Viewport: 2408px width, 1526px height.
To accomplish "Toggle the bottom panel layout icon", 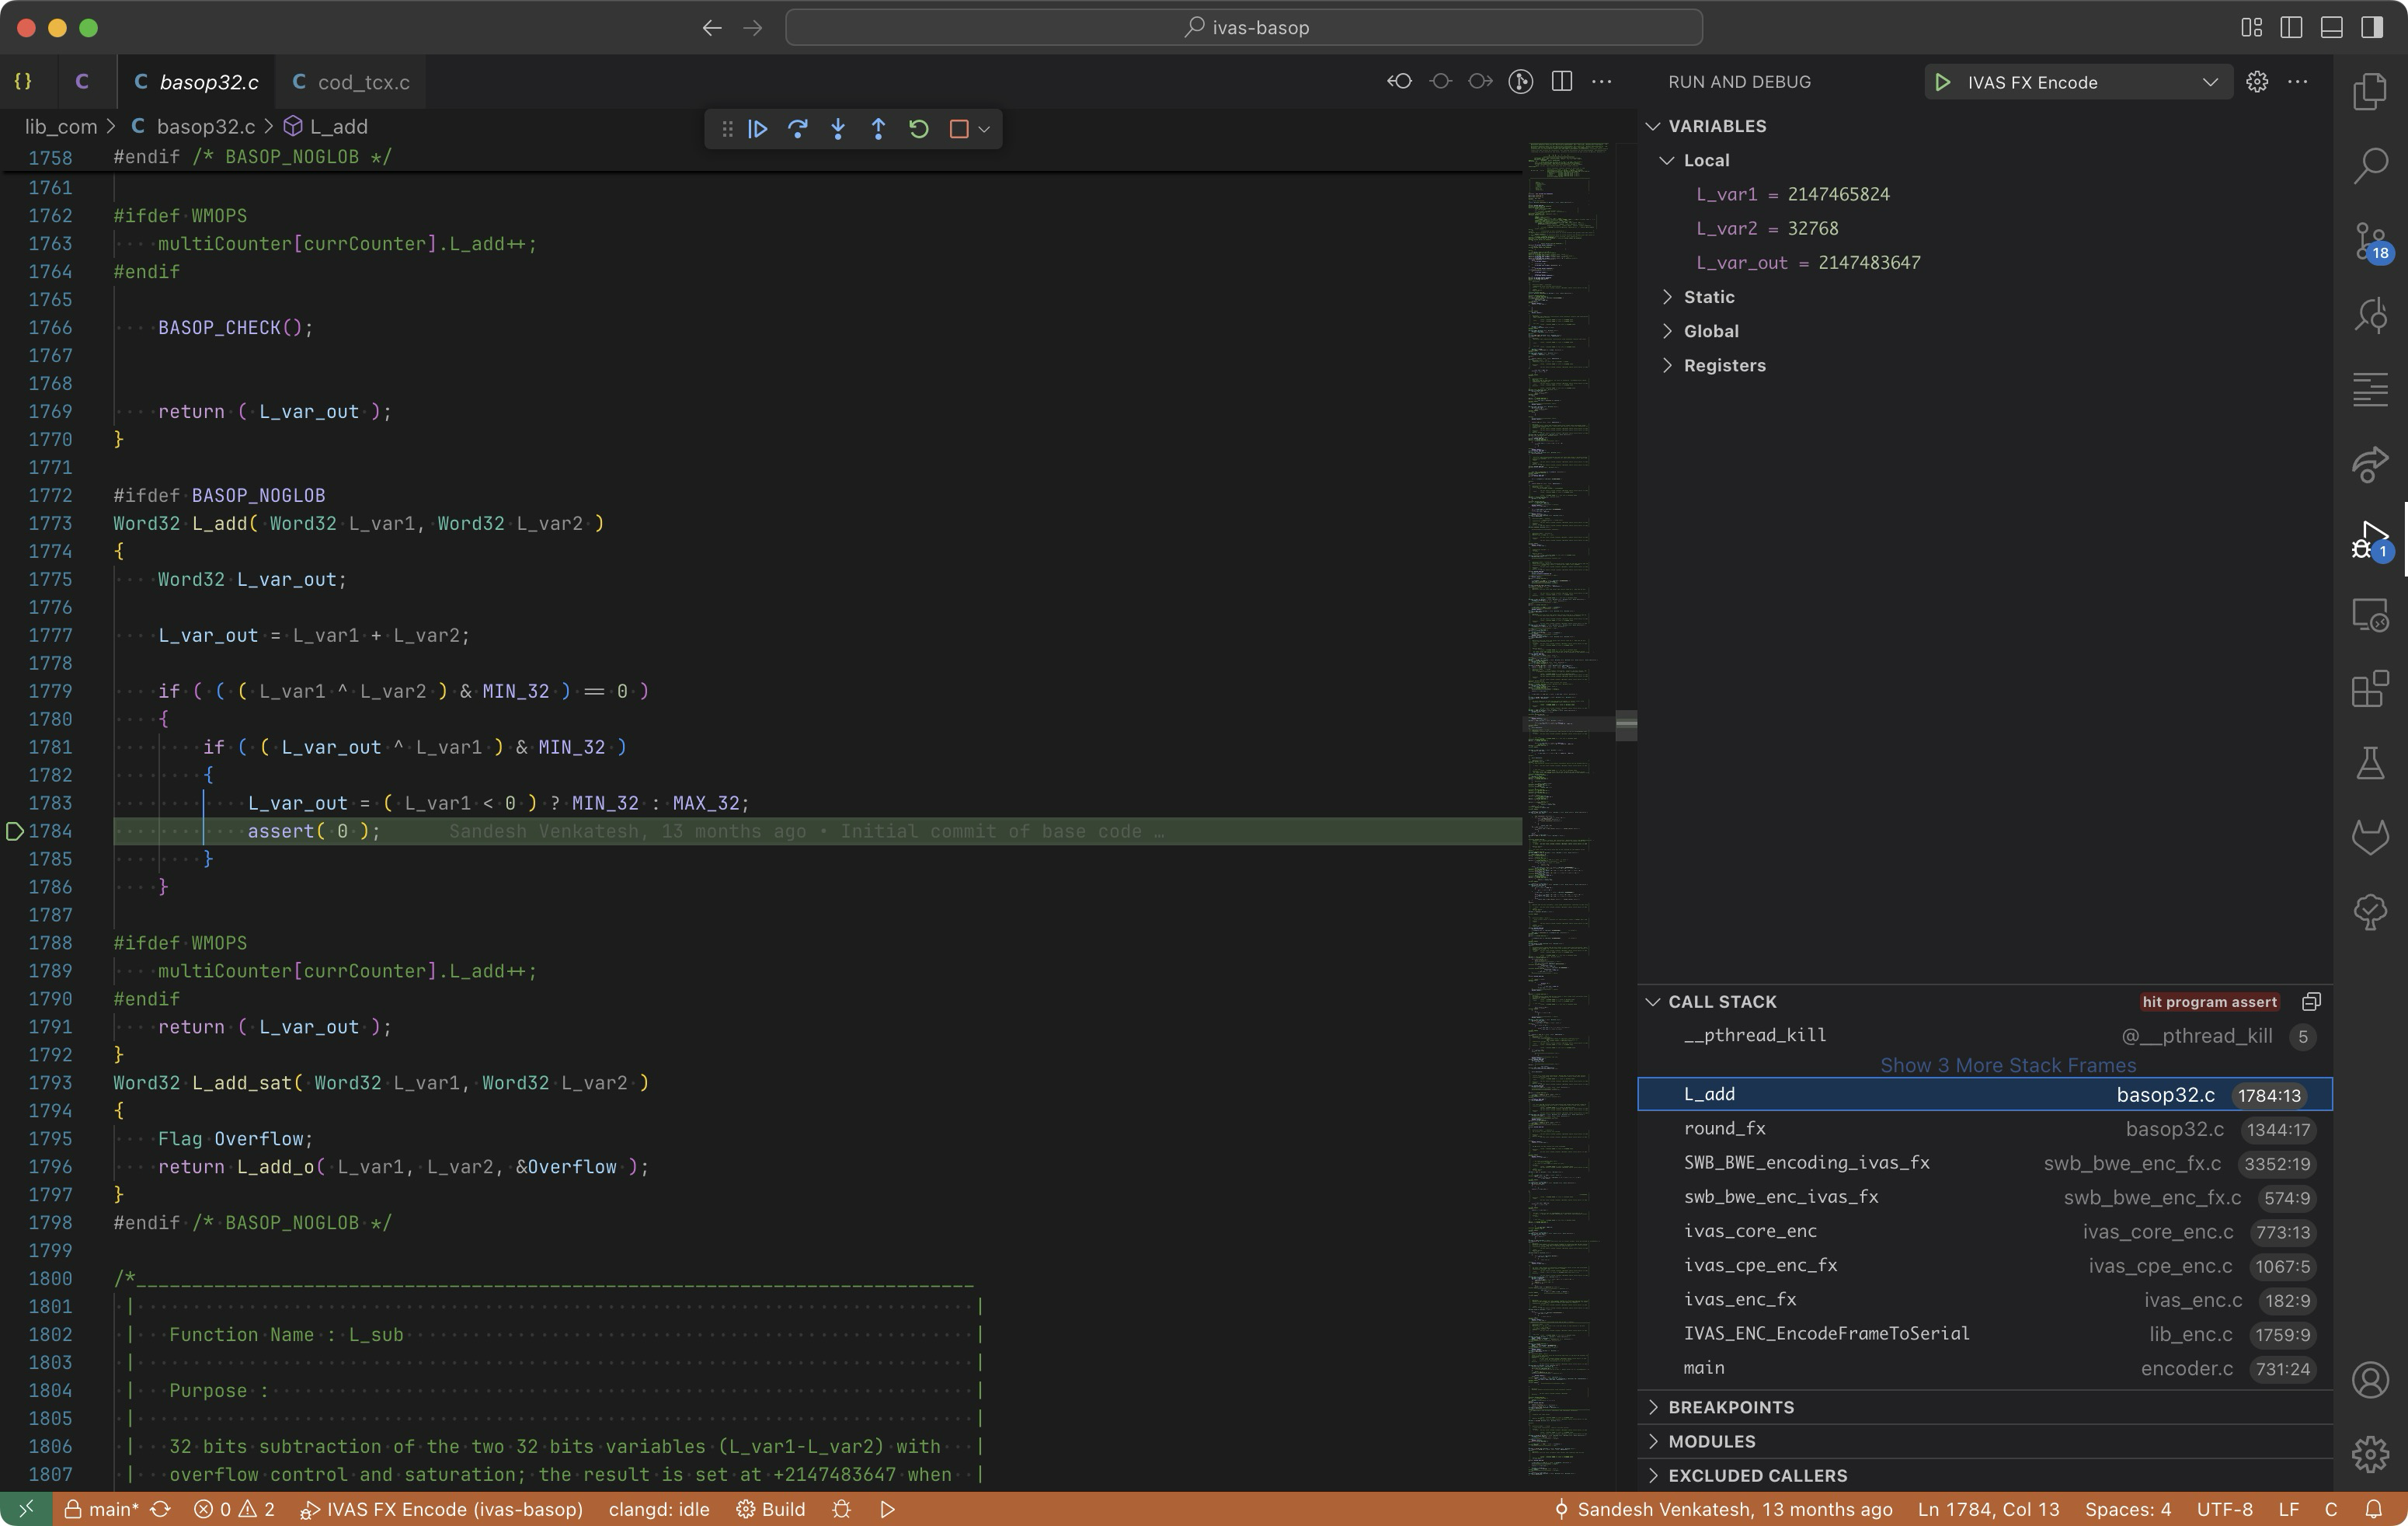I will 2331,28.
